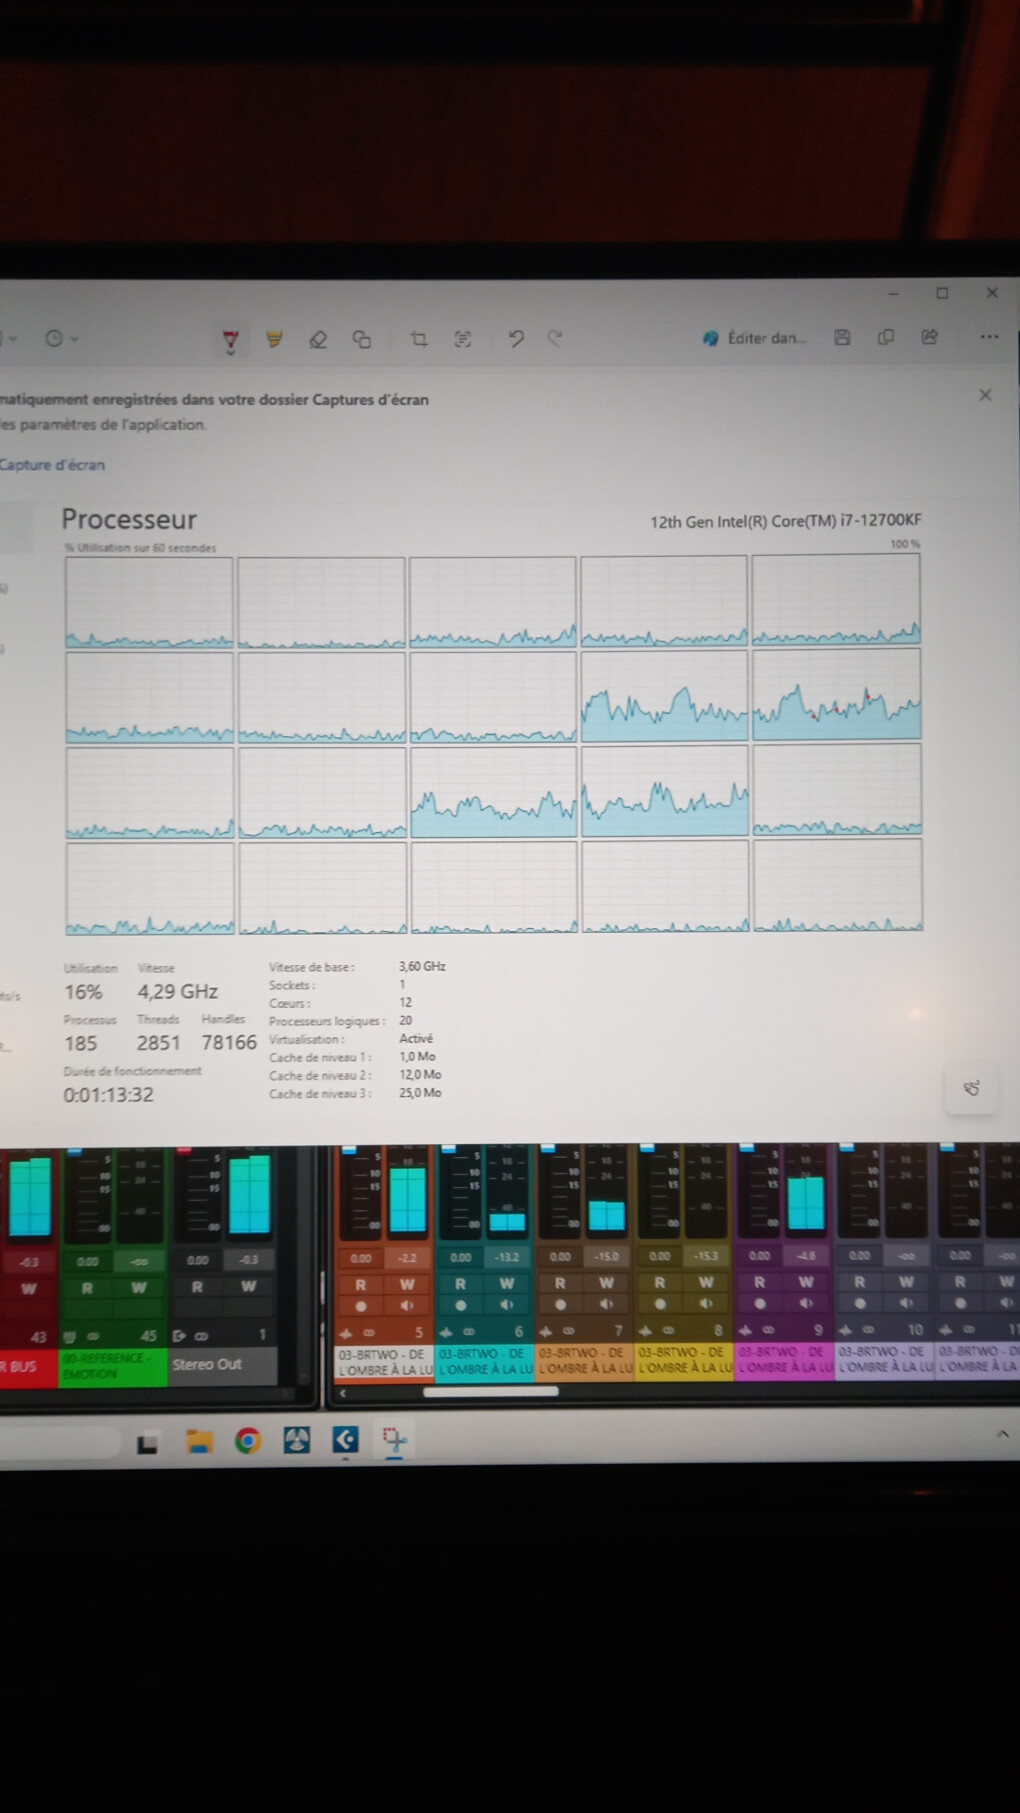
Task: Activate the image crop tool
Action: (x=419, y=339)
